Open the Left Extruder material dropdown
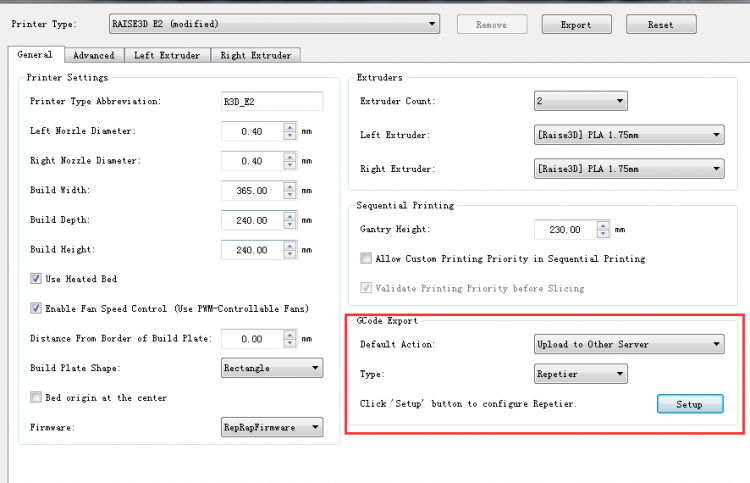This screenshot has width=750, height=483. tap(629, 135)
